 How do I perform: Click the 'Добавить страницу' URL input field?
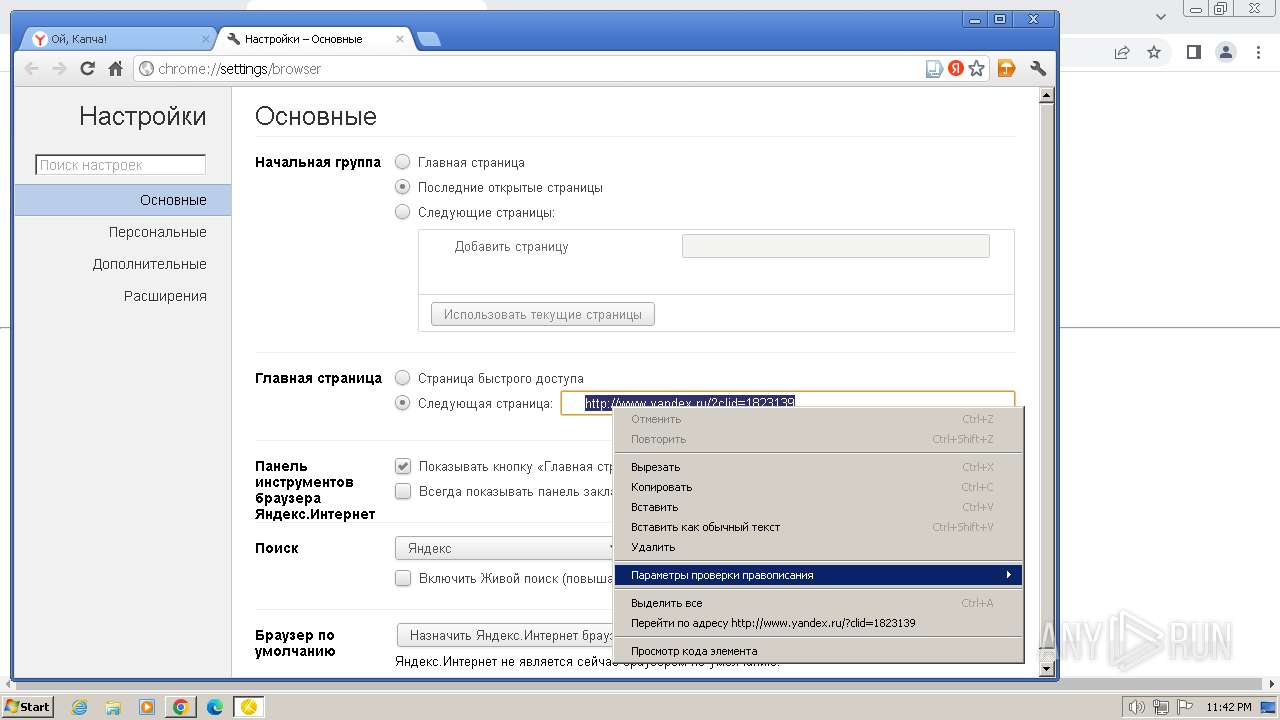click(836, 246)
